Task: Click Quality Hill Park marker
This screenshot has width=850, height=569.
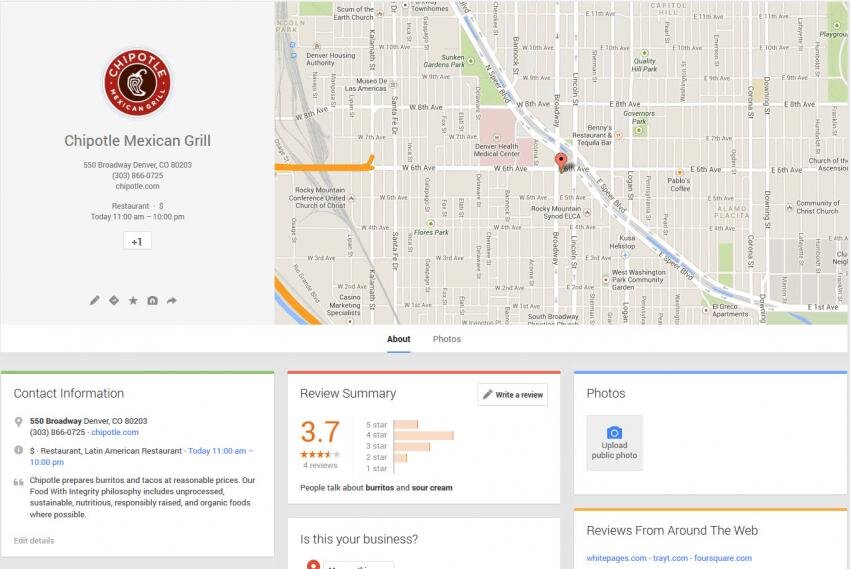Action: click(644, 53)
